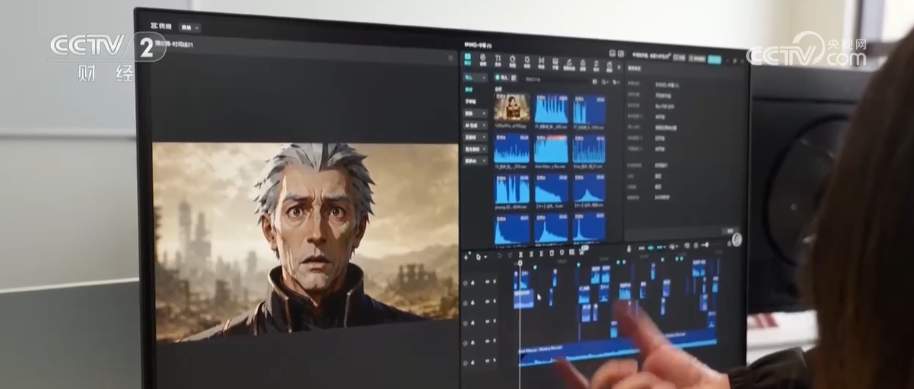
Task: Select the wide clip at start of first track
Action: point(523,299)
